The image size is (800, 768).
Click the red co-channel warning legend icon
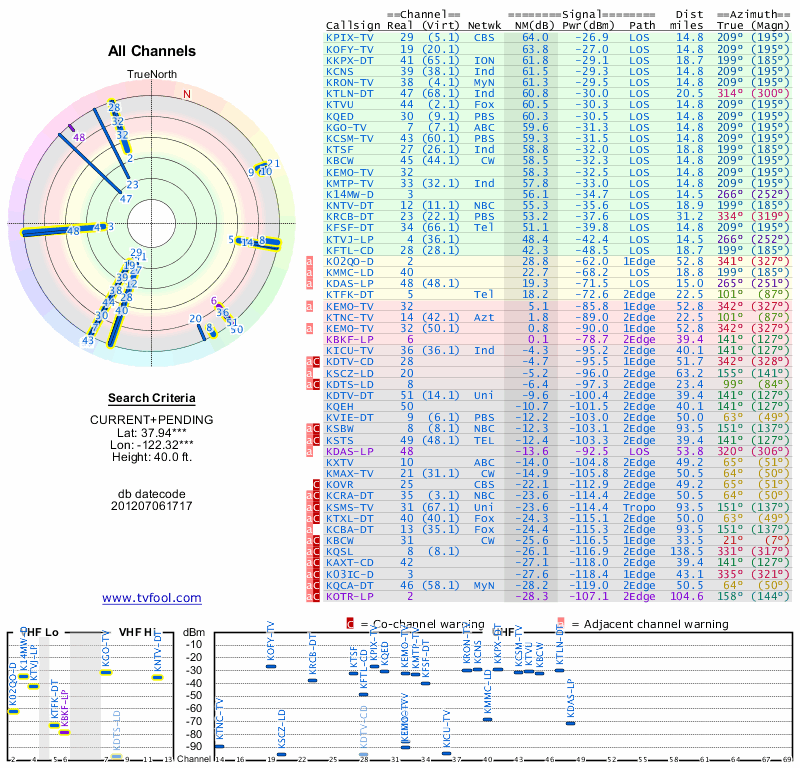(350, 624)
